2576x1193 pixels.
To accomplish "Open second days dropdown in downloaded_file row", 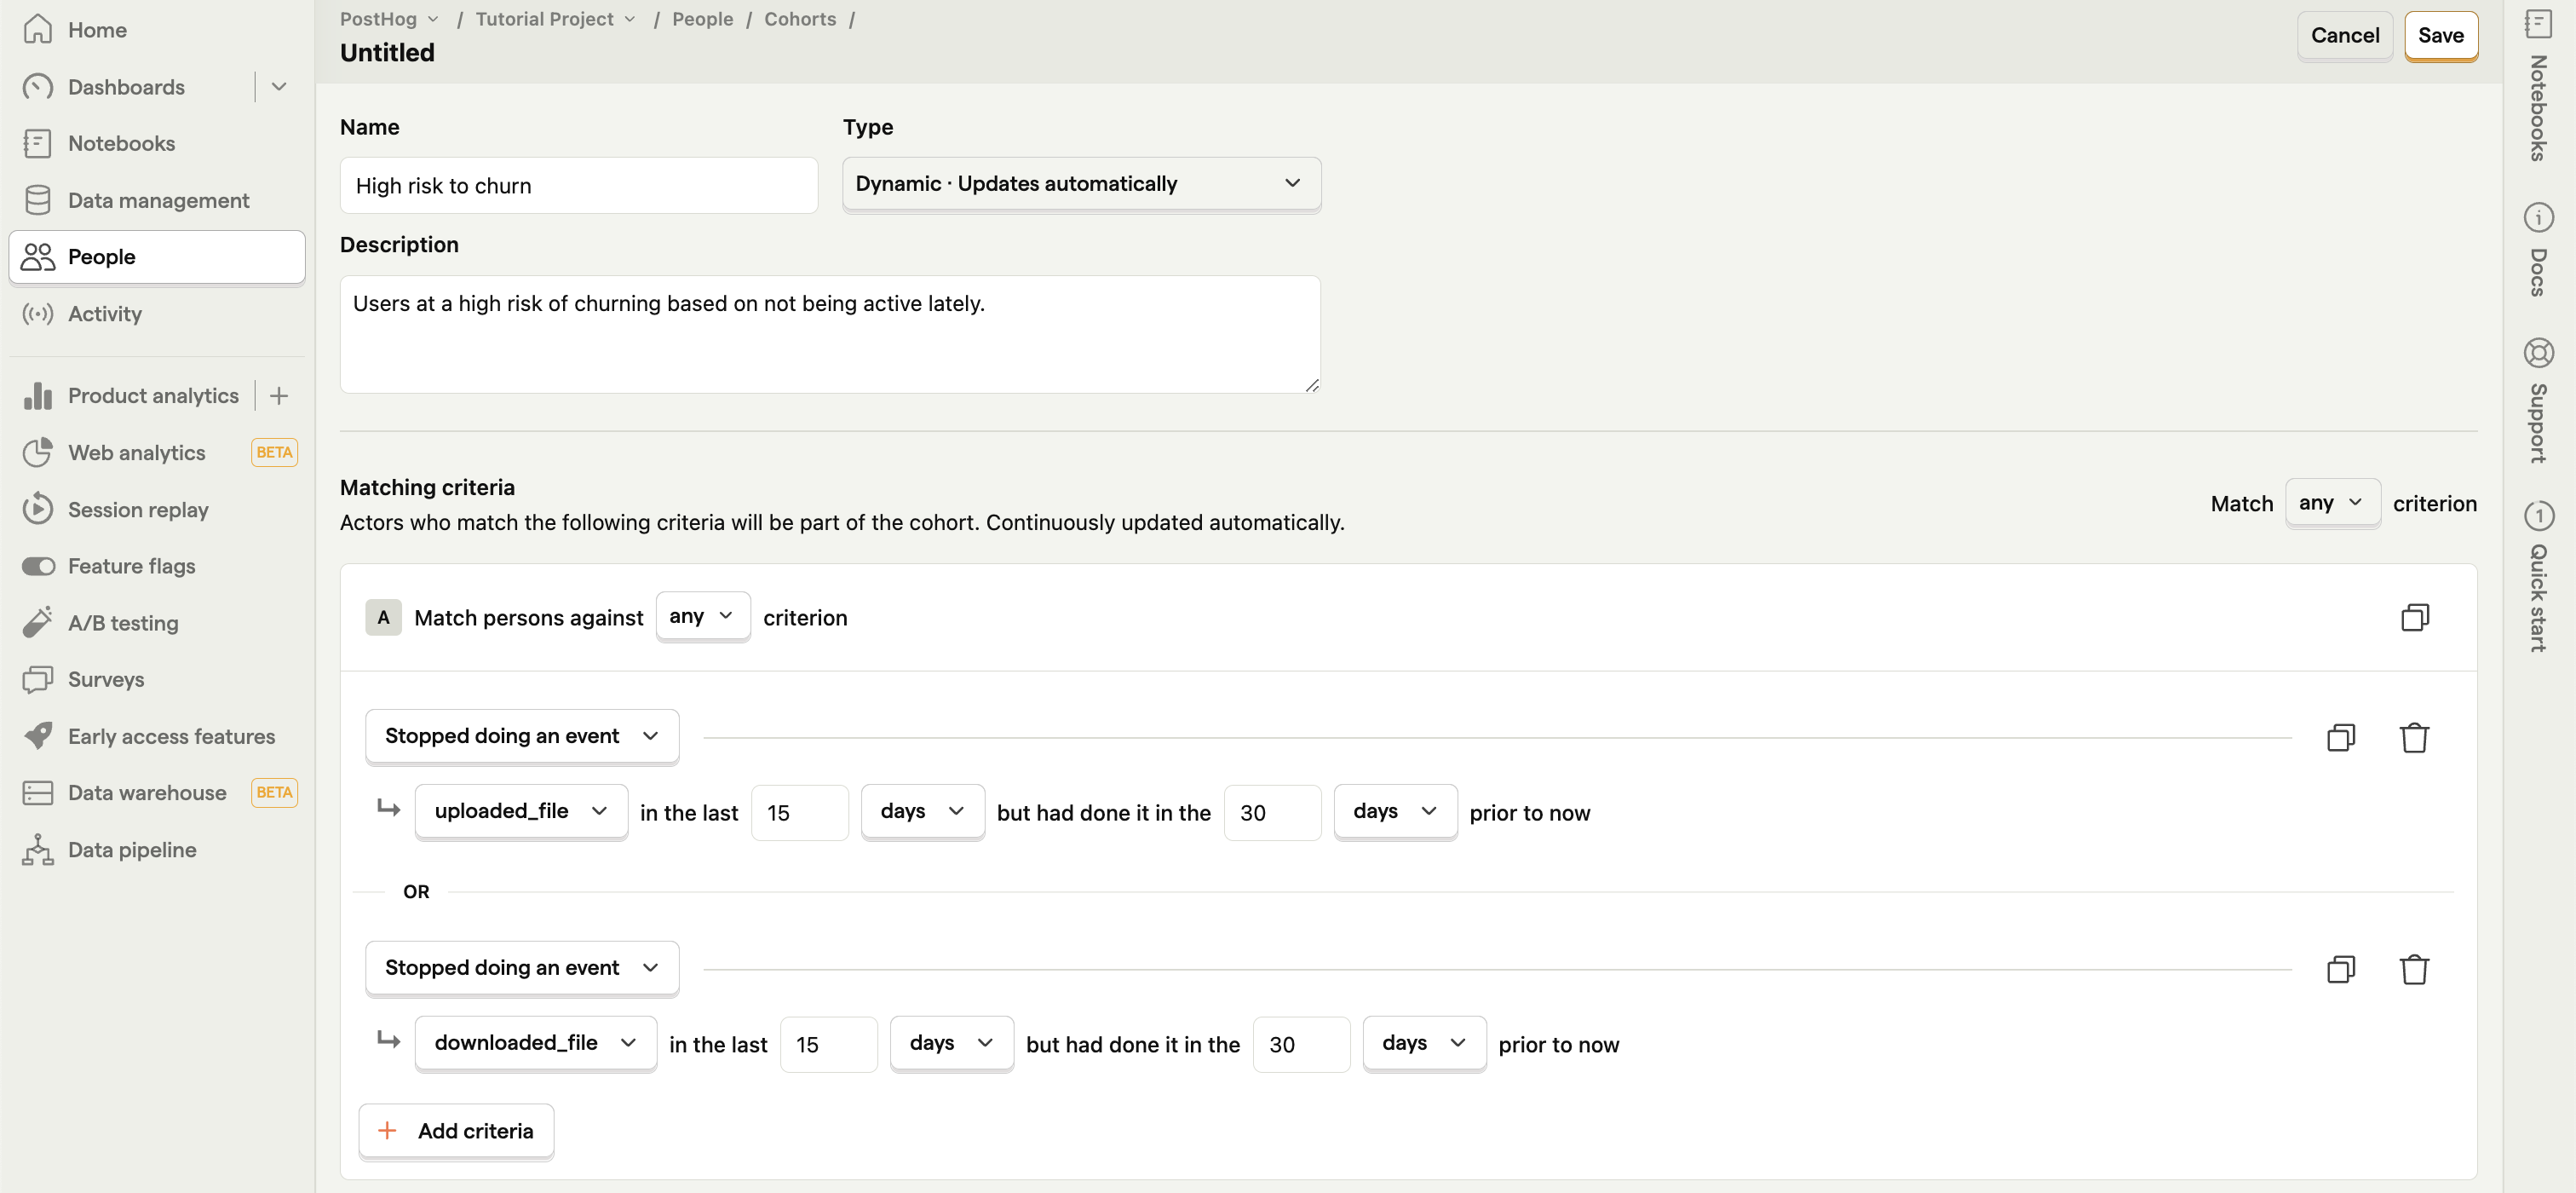I will tap(1424, 1043).
